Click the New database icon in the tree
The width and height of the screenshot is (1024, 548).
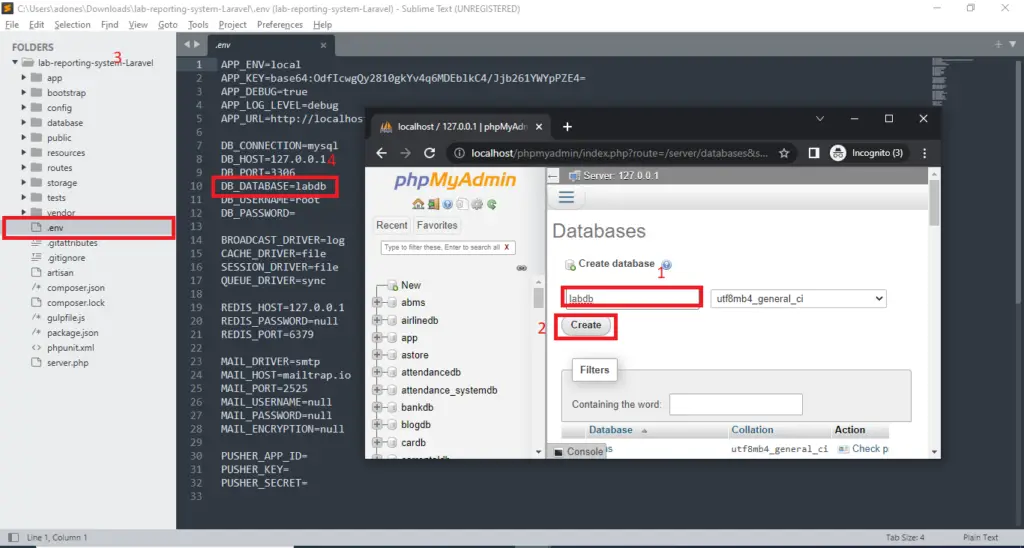pos(392,285)
